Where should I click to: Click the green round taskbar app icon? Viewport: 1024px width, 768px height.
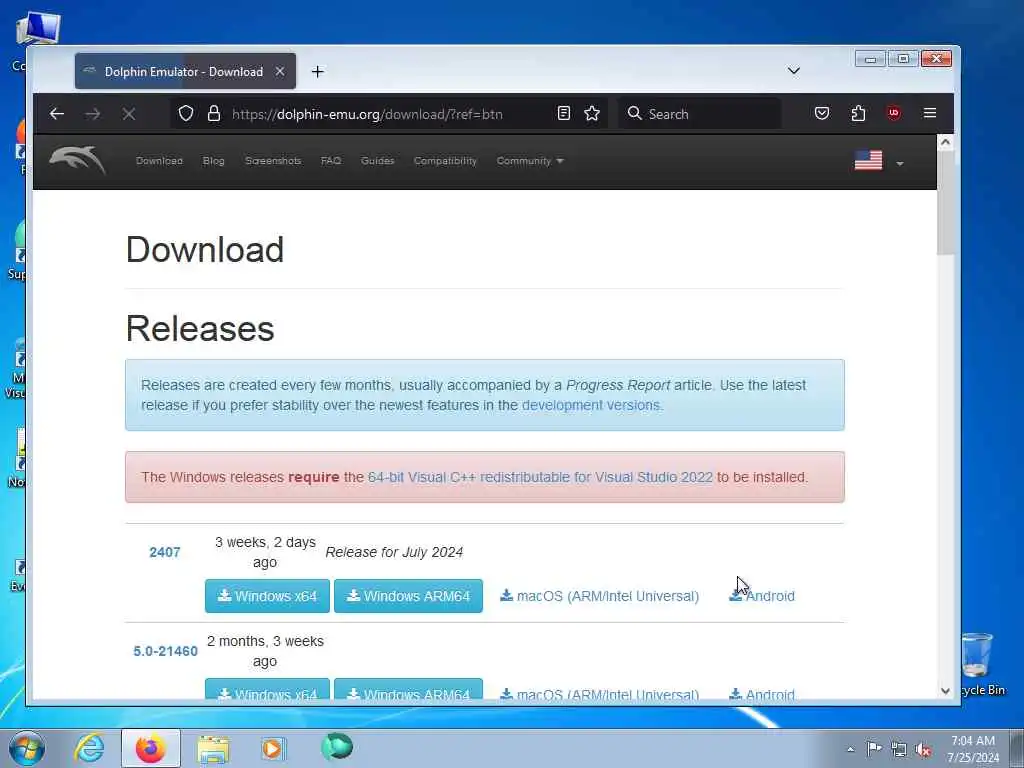point(337,746)
